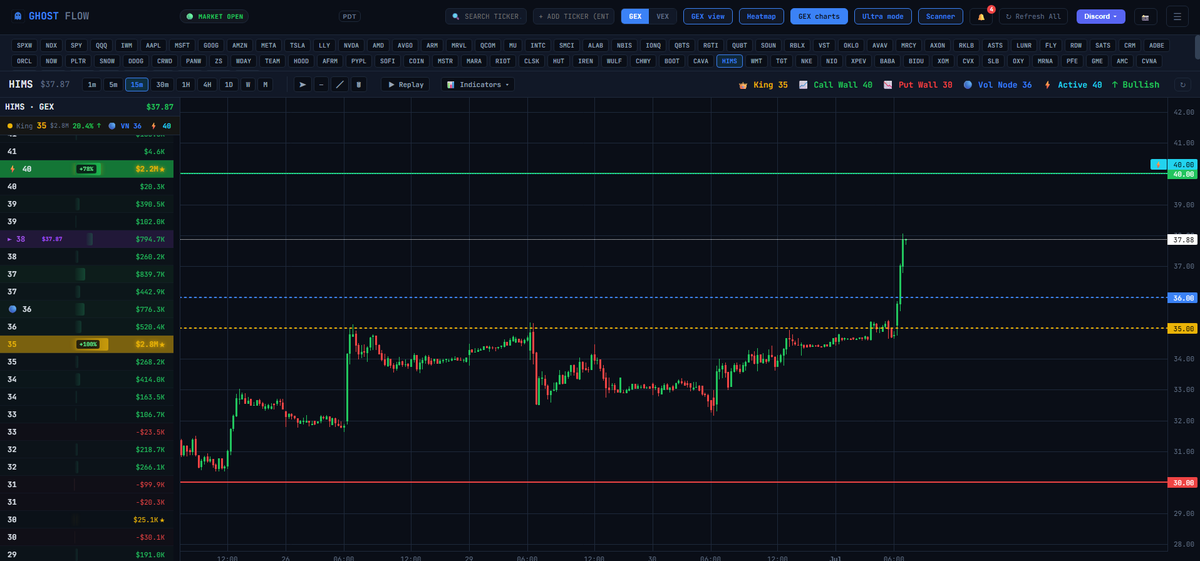Click the Call Wall 40 indicator

835,85
